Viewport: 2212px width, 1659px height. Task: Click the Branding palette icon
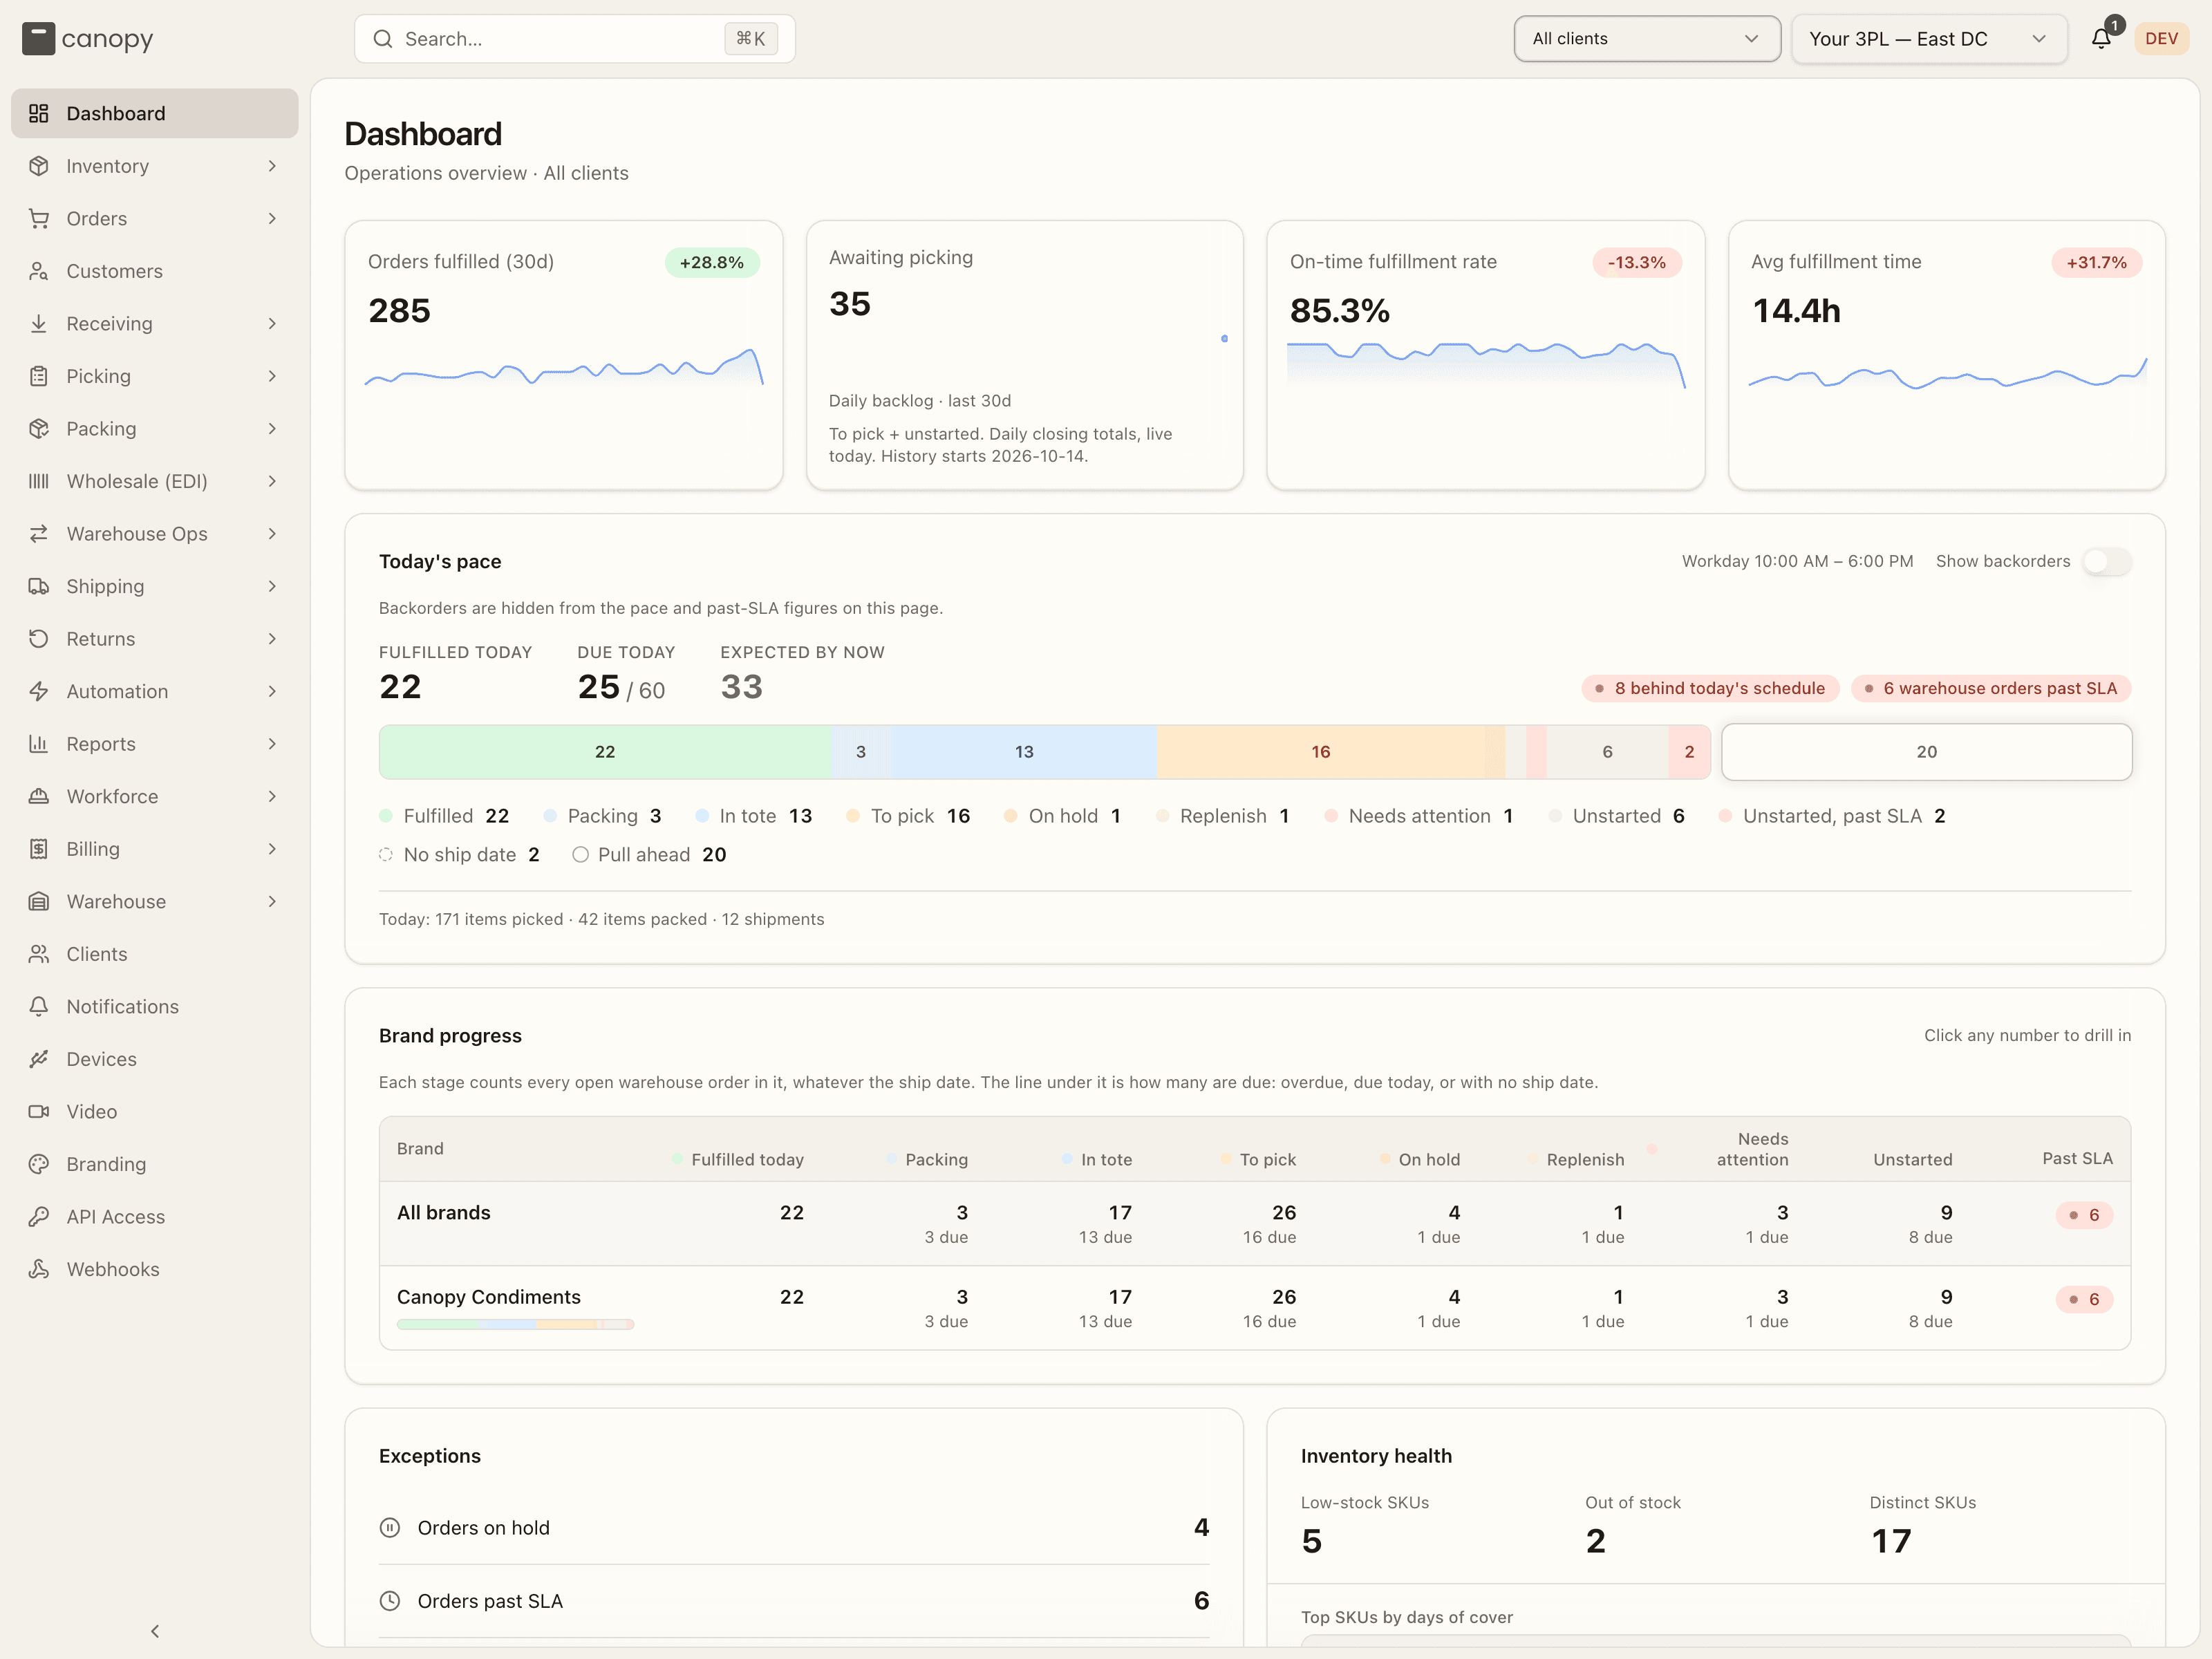pos(39,1163)
